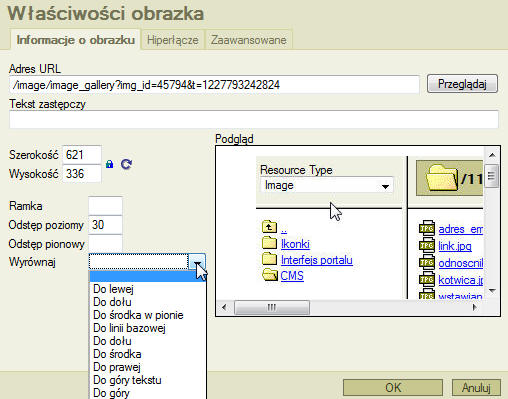This screenshot has height=399, width=508.
Task: Expand the Resource Type Image dropdown
Action: pyautogui.click(x=385, y=186)
